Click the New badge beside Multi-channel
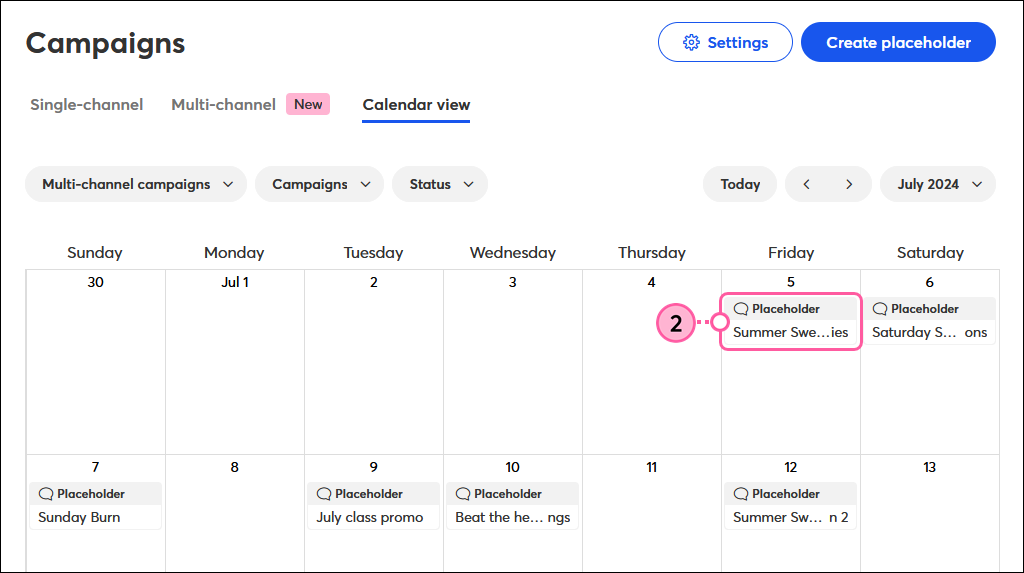The image size is (1024, 573). [308, 105]
